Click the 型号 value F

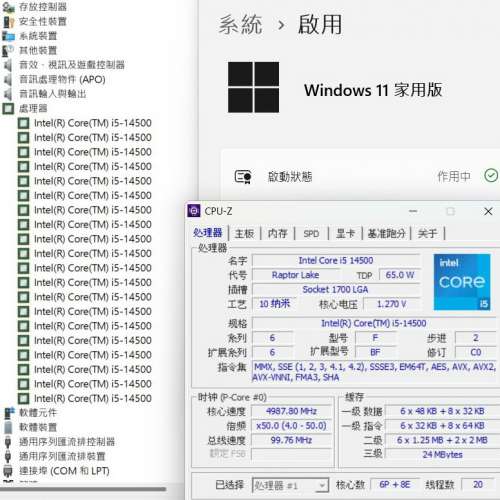click(x=375, y=338)
